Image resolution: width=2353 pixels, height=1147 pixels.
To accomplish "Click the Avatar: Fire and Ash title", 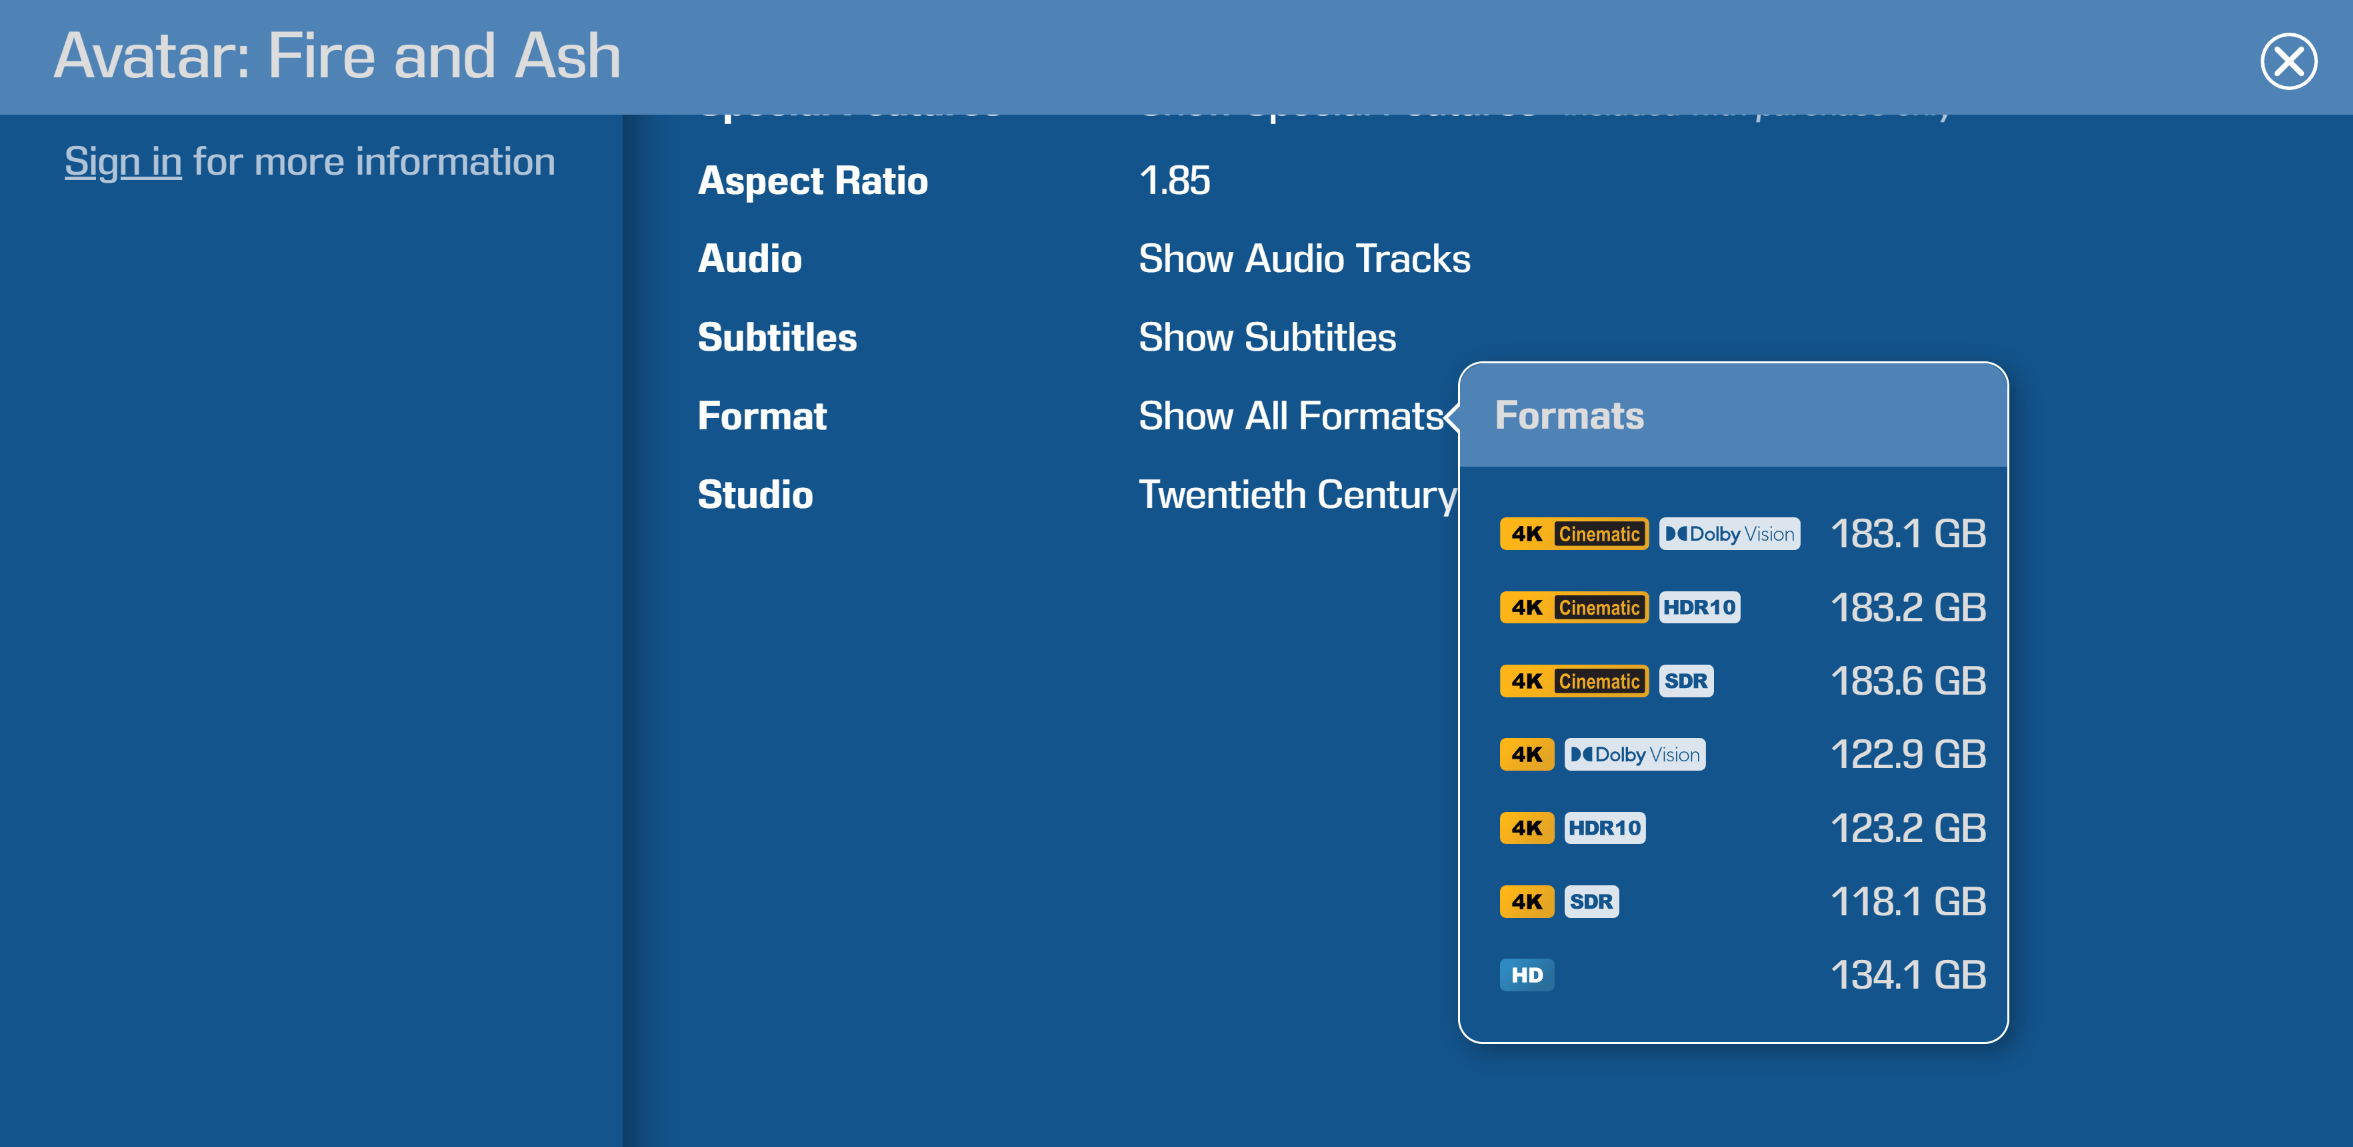I will coord(337,56).
